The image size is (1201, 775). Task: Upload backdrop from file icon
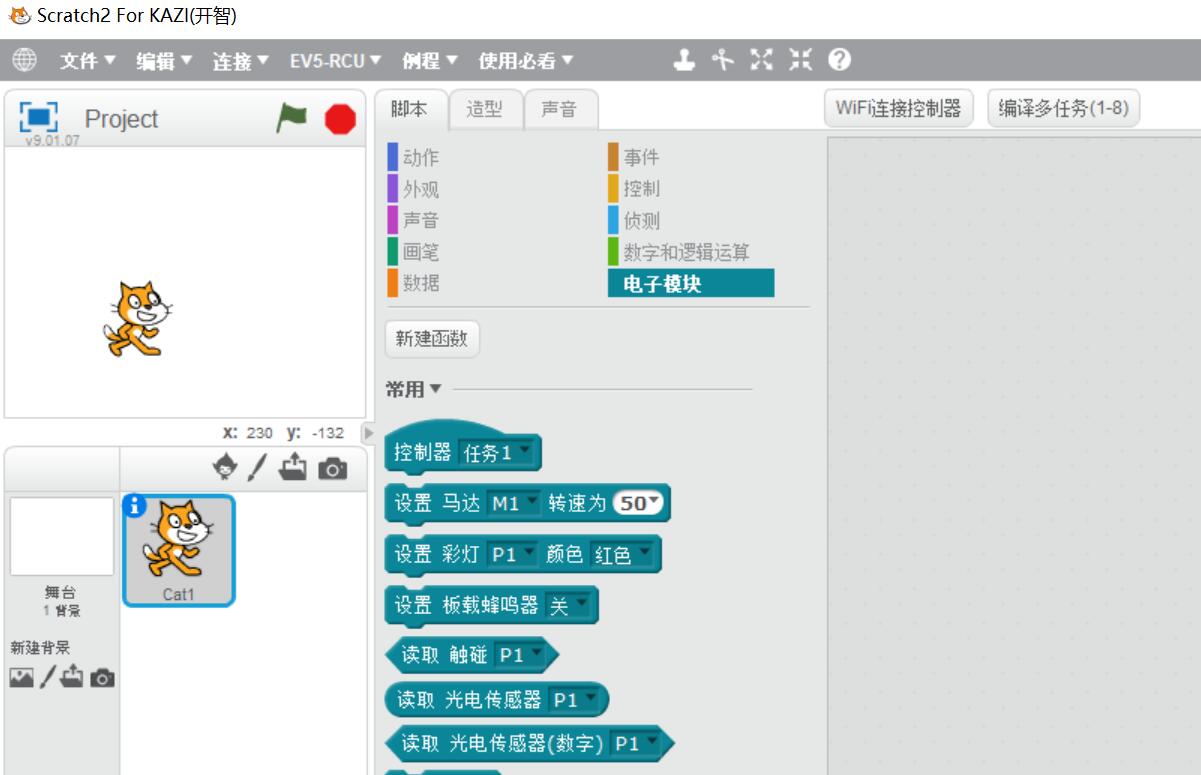(x=72, y=678)
